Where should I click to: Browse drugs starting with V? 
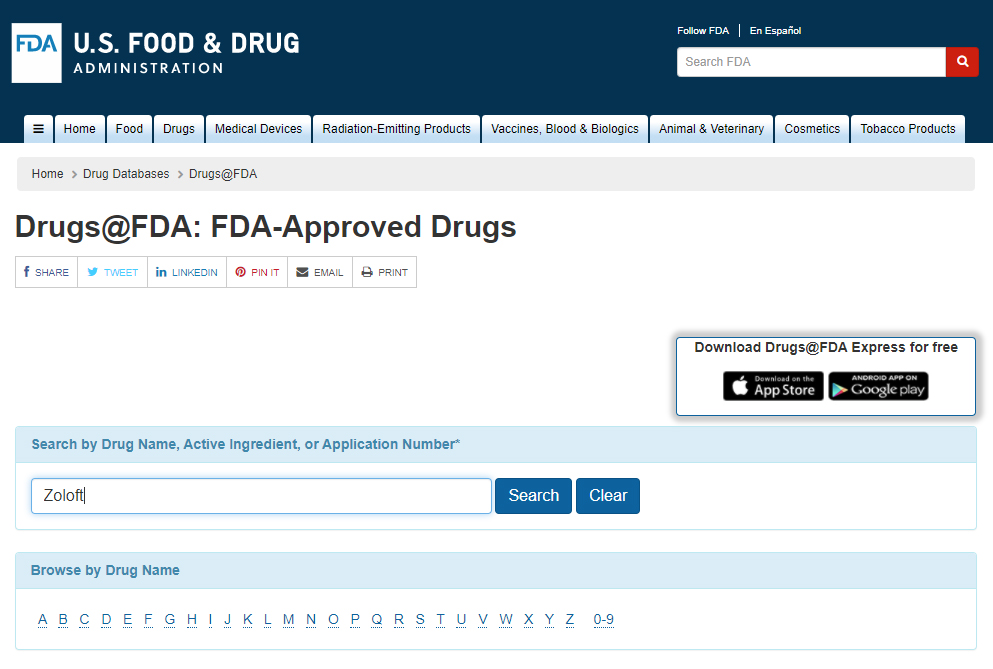pos(483,620)
